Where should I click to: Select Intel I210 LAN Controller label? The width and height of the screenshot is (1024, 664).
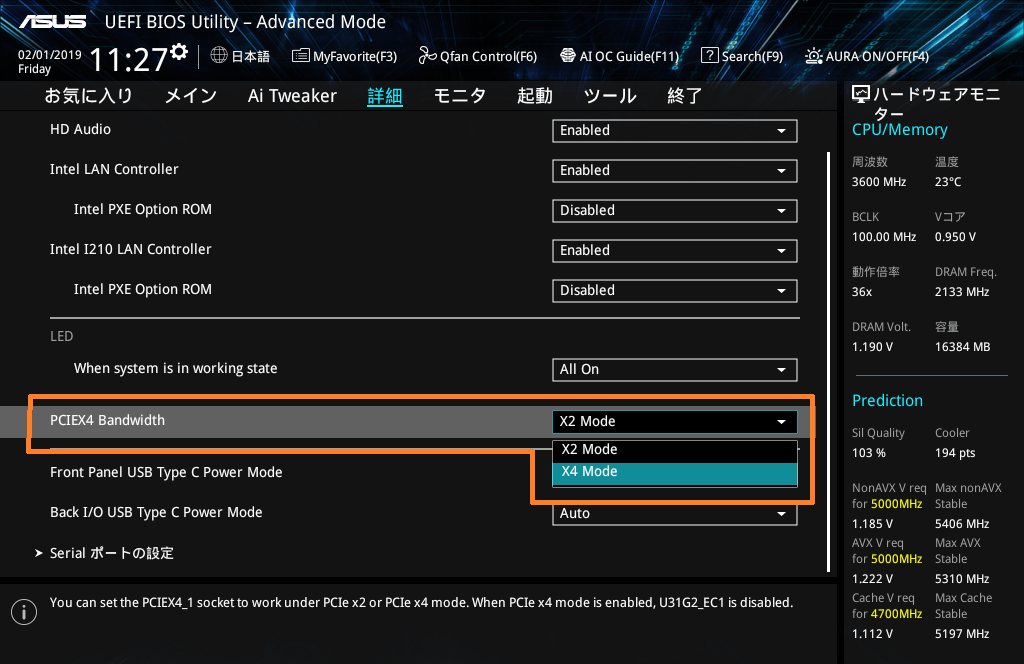click(x=131, y=249)
